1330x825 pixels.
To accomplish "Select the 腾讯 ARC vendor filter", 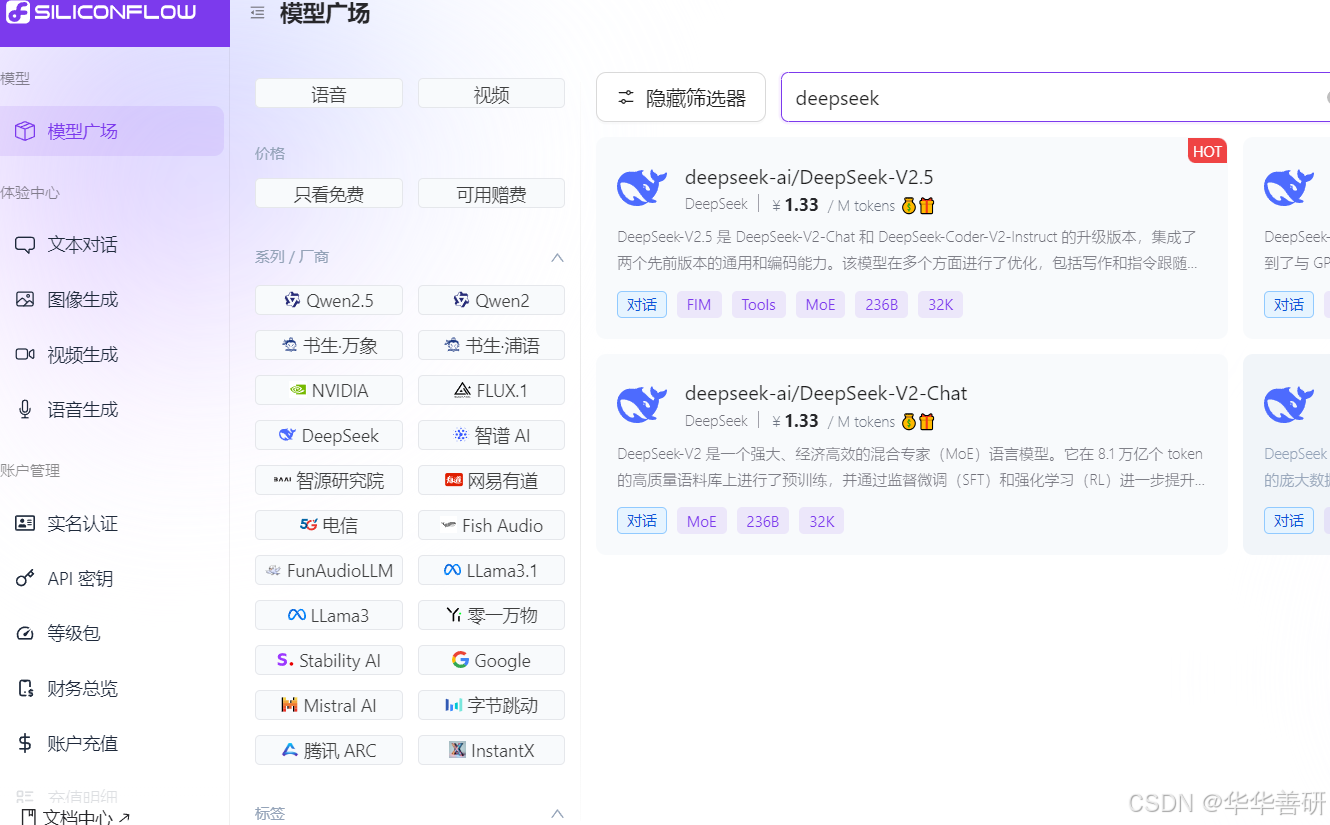I will (x=329, y=750).
